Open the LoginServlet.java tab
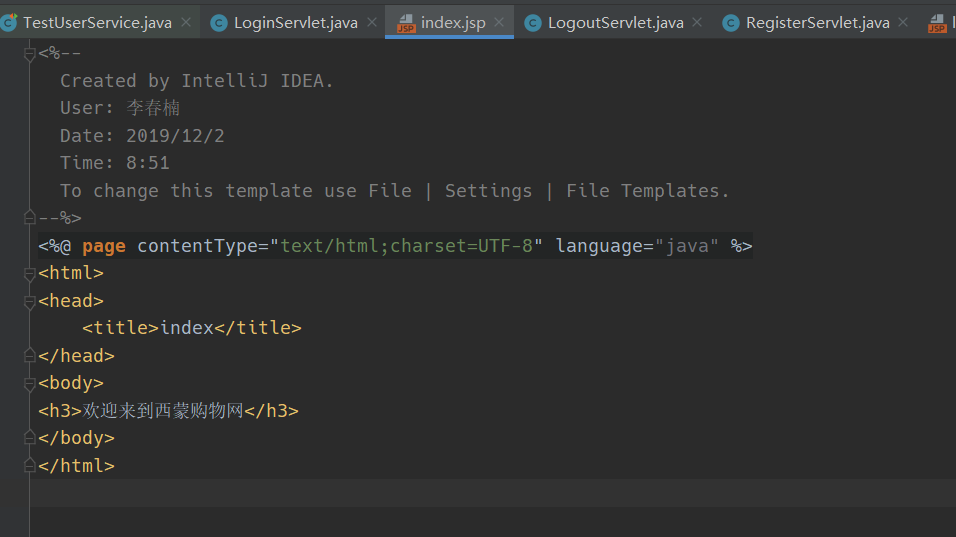This screenshot has height=537, width=956. point(295,23)
